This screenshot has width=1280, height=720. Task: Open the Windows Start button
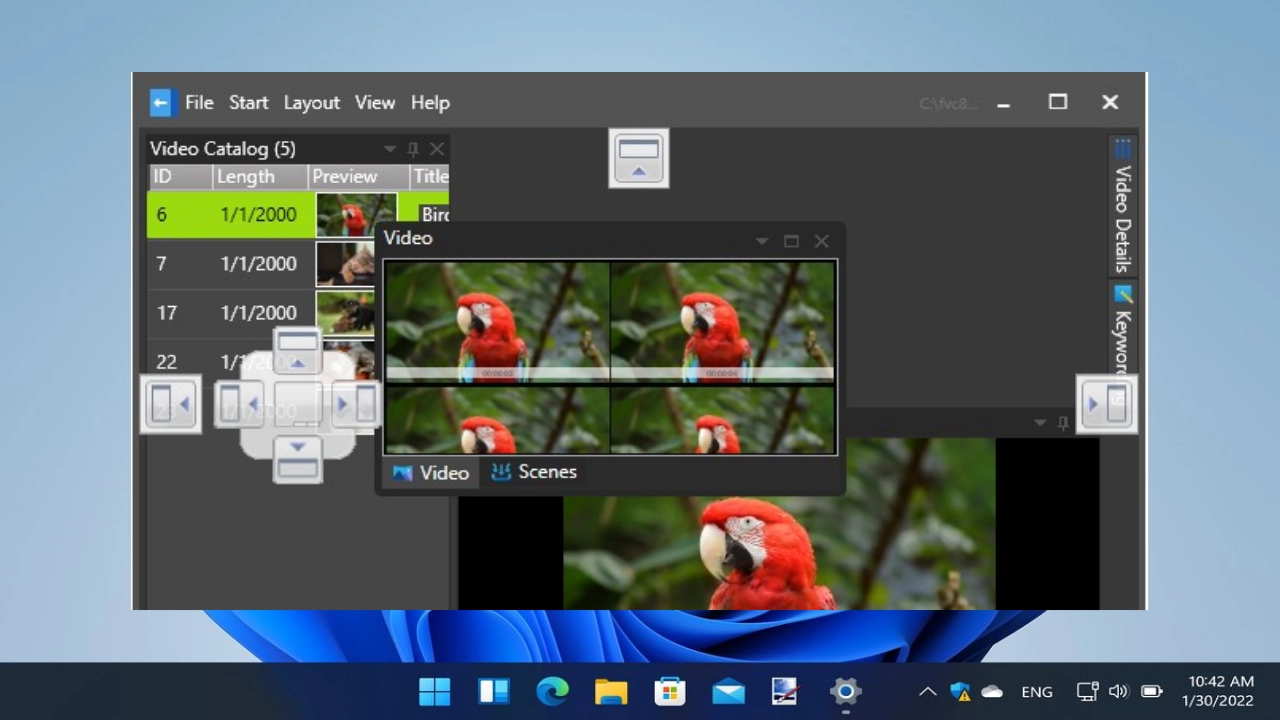pos(435,691)
